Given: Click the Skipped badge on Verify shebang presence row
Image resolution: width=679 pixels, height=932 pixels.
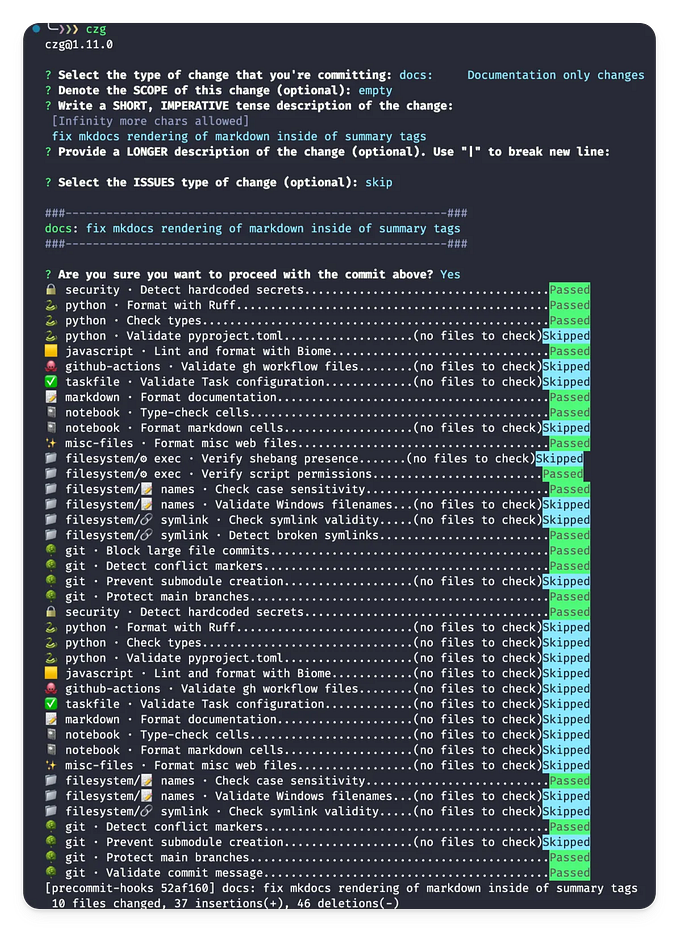Looking at the screenshot, I should (559, 458).
